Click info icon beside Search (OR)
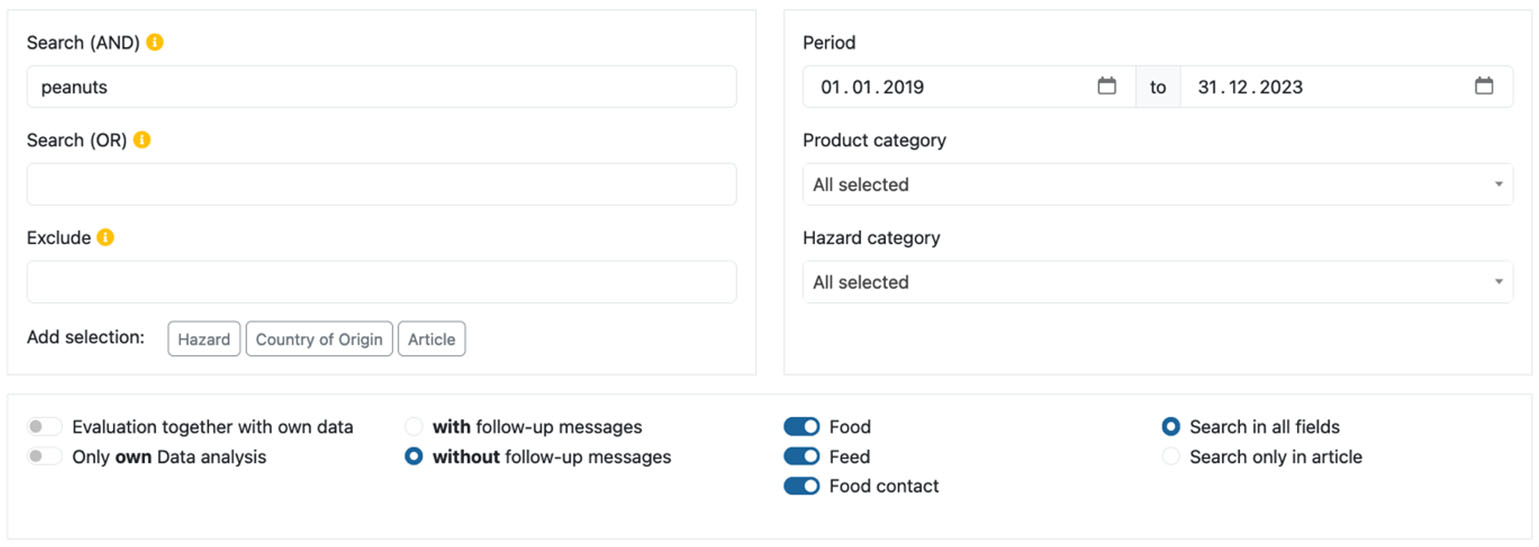Viewport: 1539px width, 547px height. [x=142, y=140]
